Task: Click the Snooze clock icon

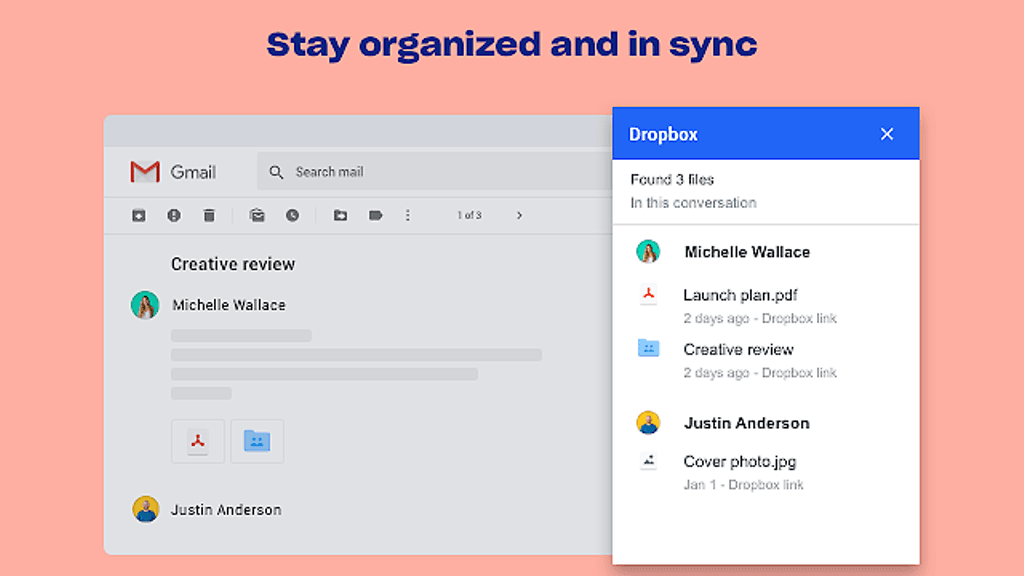Action: (x=292, y=215)
